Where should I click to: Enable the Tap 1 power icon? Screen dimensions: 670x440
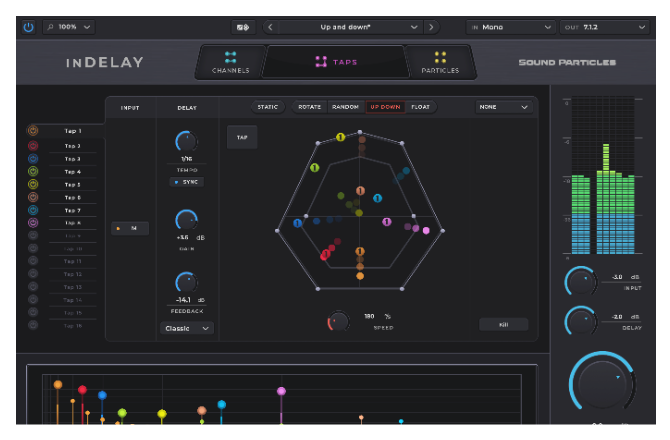point(33,131)
